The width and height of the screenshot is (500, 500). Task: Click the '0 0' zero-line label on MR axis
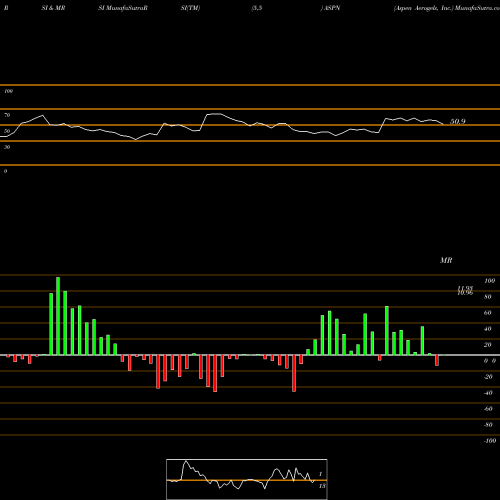coord(490,361)
